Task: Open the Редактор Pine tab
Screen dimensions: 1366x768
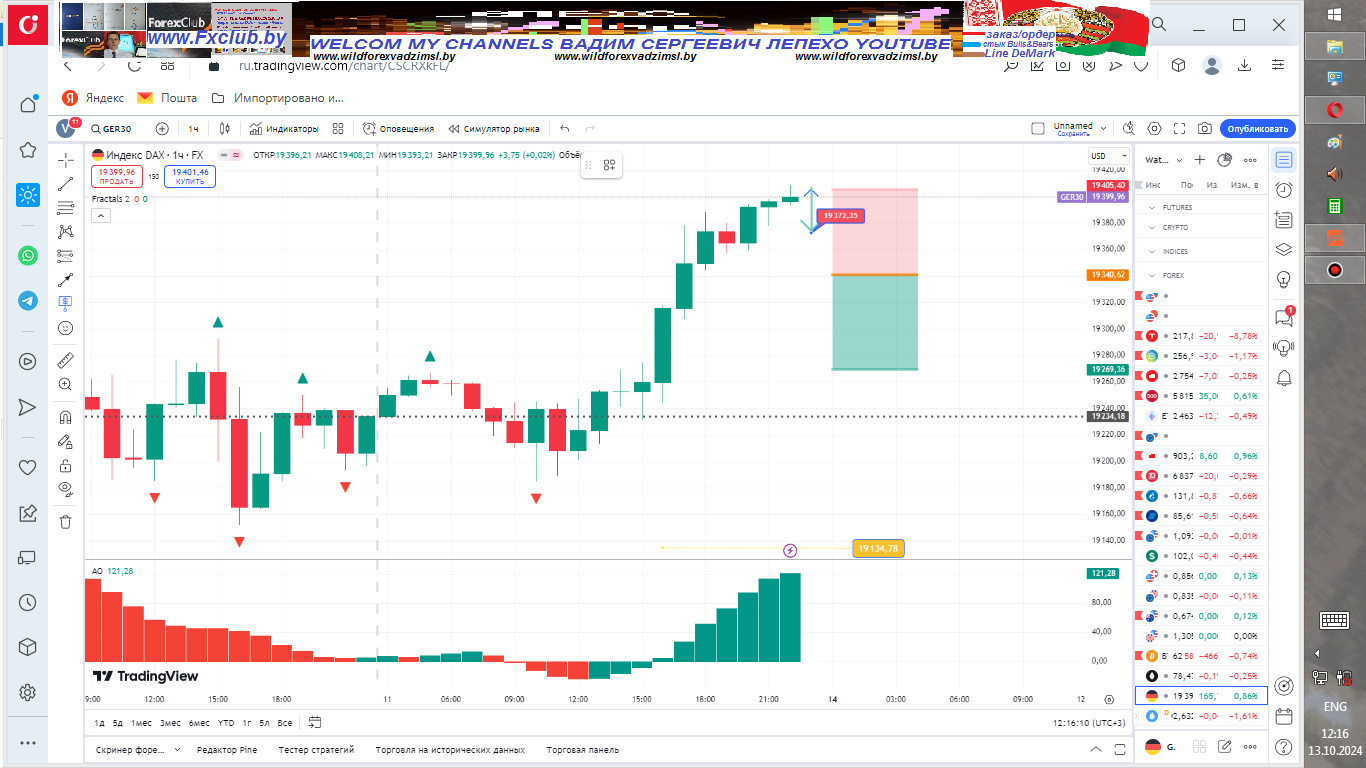Action: point(227,749)
